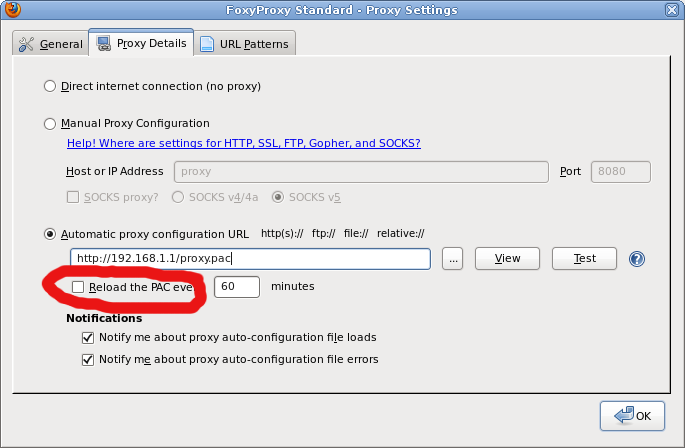The height and width of the screenshot is (448, 685).
Task: Click the 'http(s)://' text label
Action: (x=282, y=233)
